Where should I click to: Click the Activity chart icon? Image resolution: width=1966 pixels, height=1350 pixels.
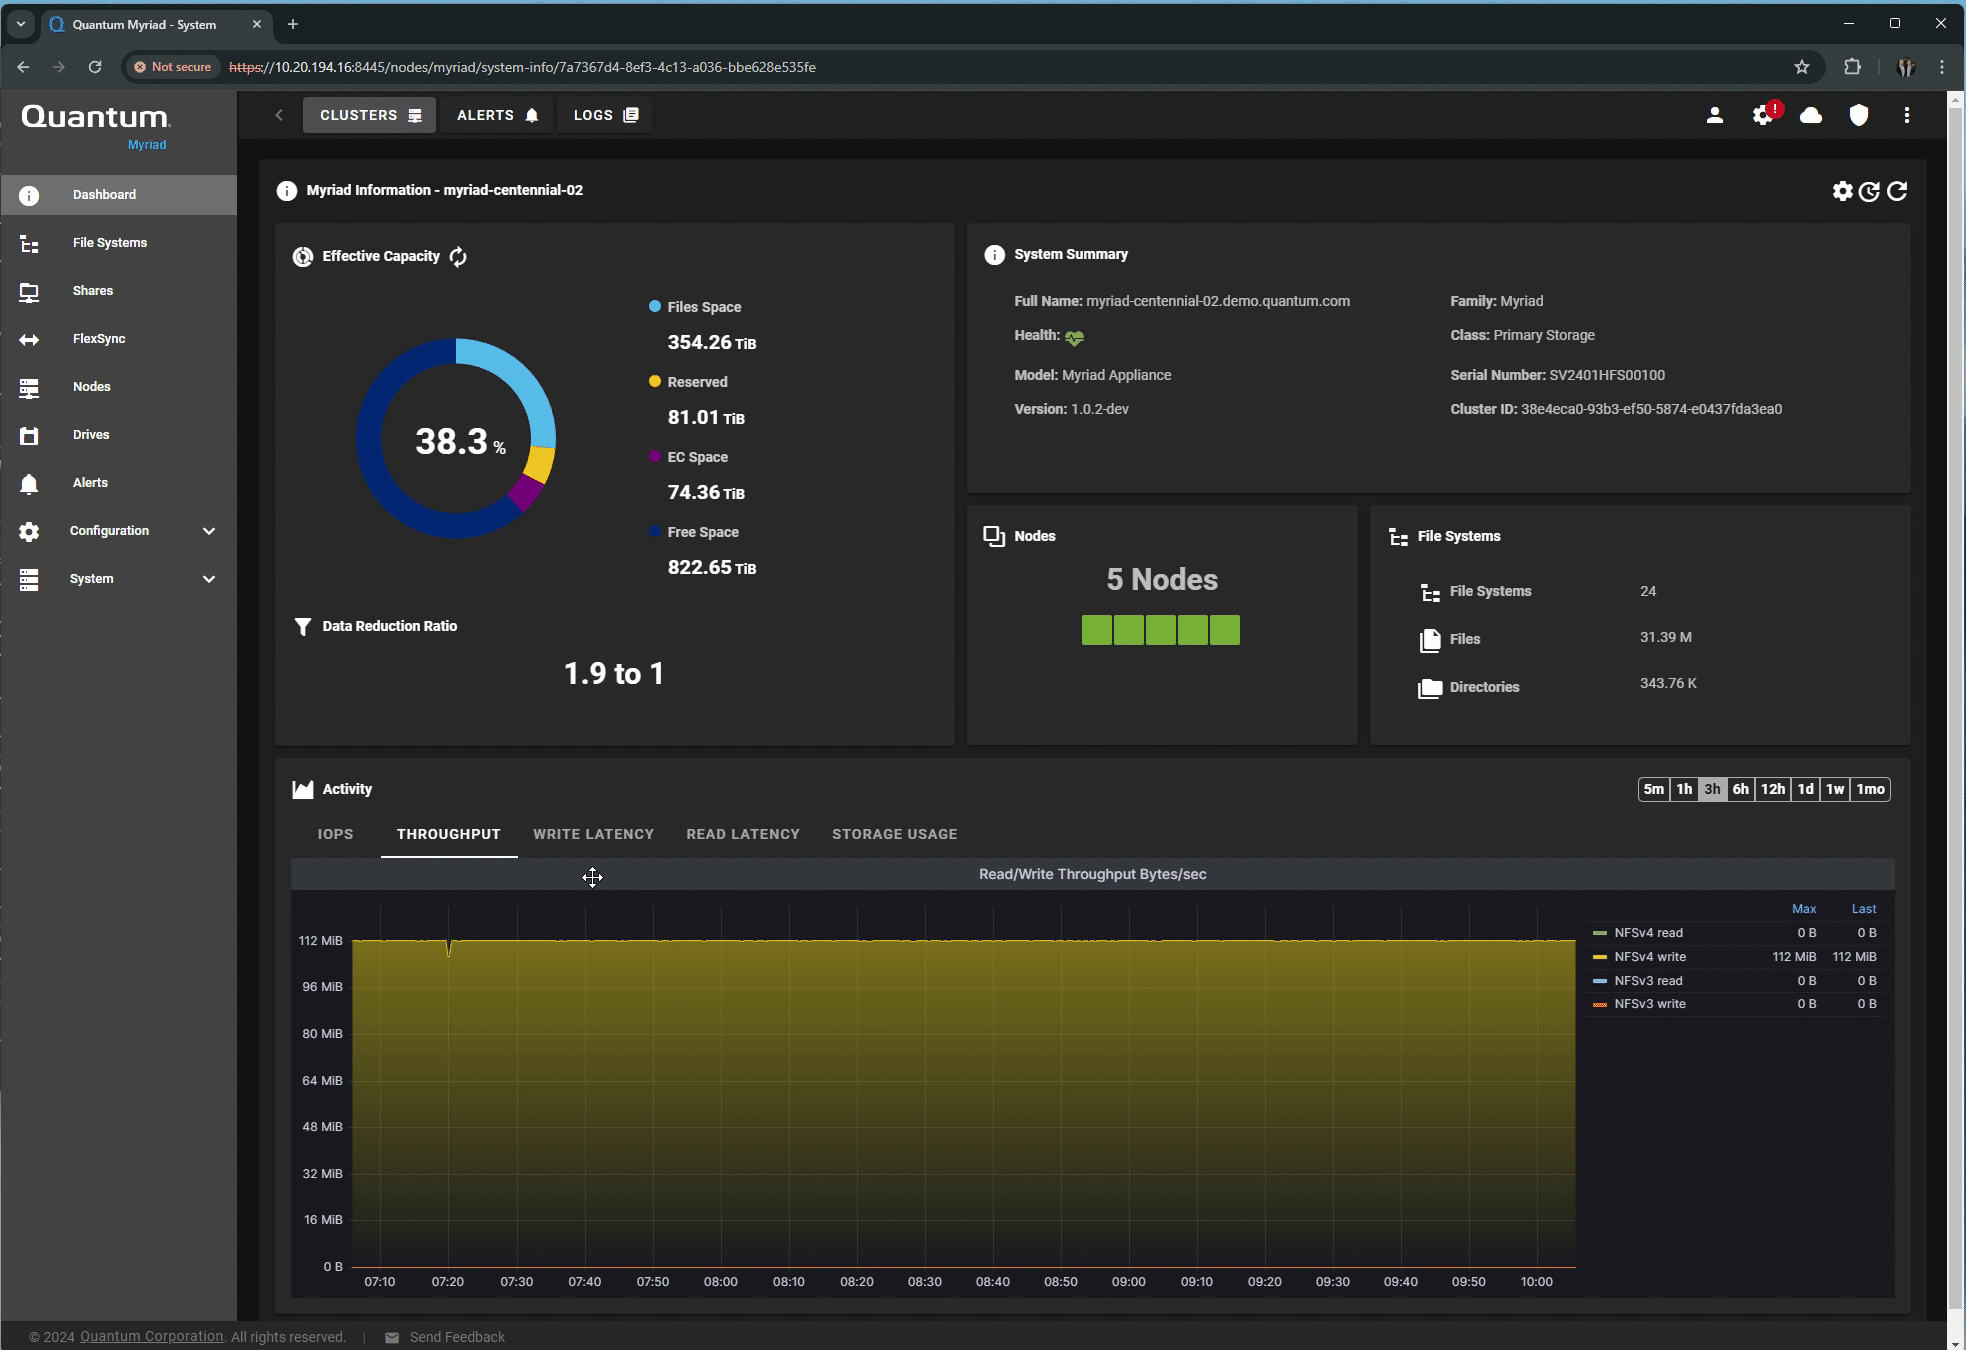[x=303, y=790]
